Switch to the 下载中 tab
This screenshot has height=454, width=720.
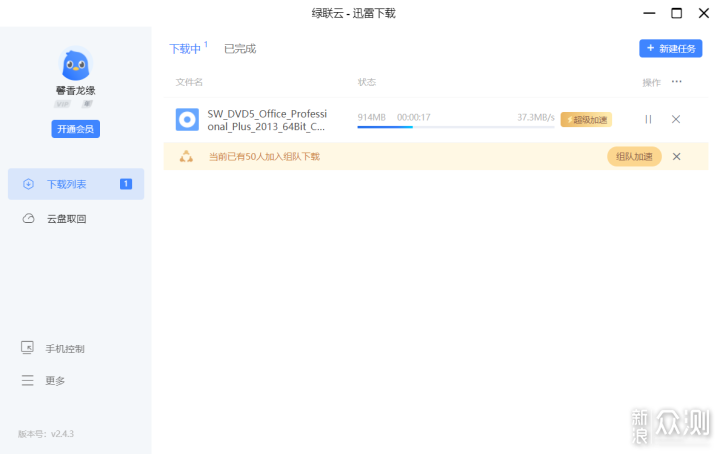point(185,49)
